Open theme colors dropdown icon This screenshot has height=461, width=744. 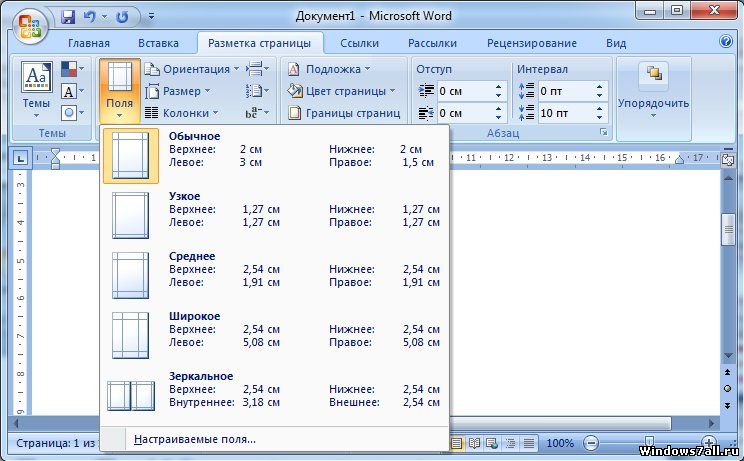tap(73, 69)
